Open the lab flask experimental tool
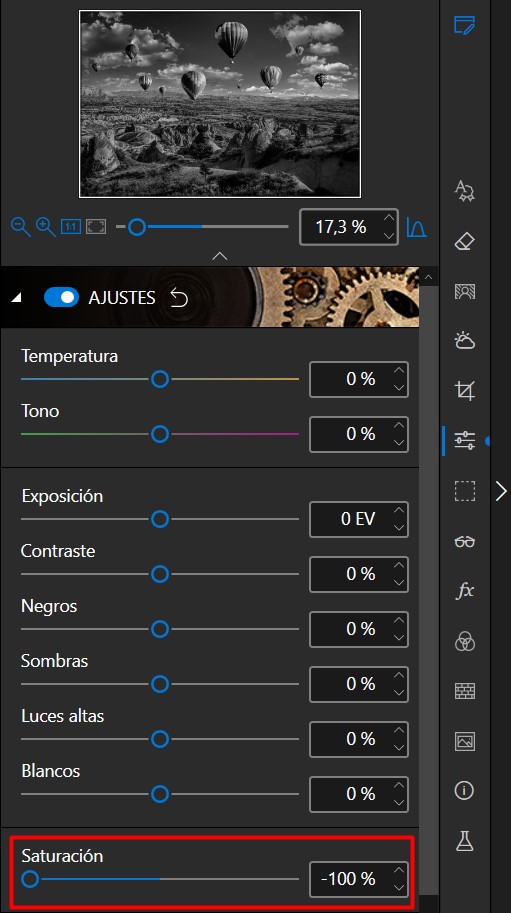511x913 pixels. tap(464, 841)
